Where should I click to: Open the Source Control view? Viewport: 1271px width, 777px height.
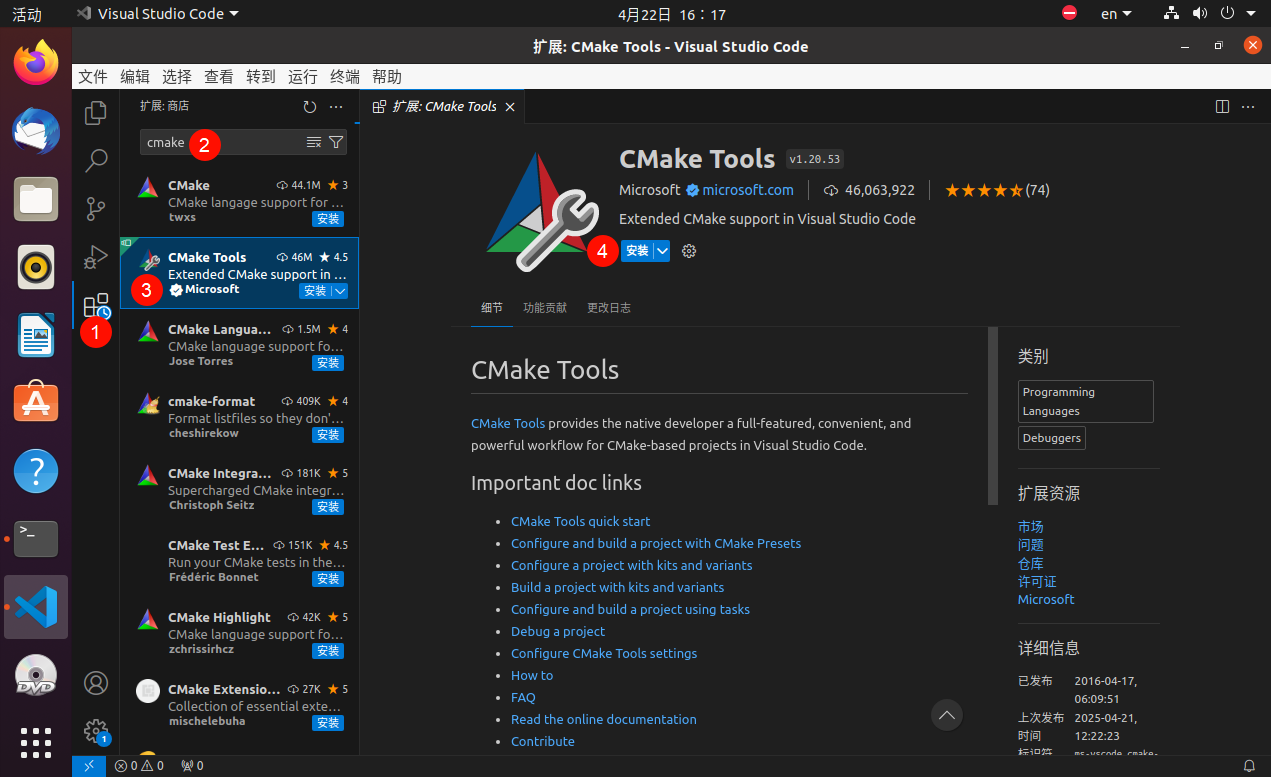pos(96,209)
